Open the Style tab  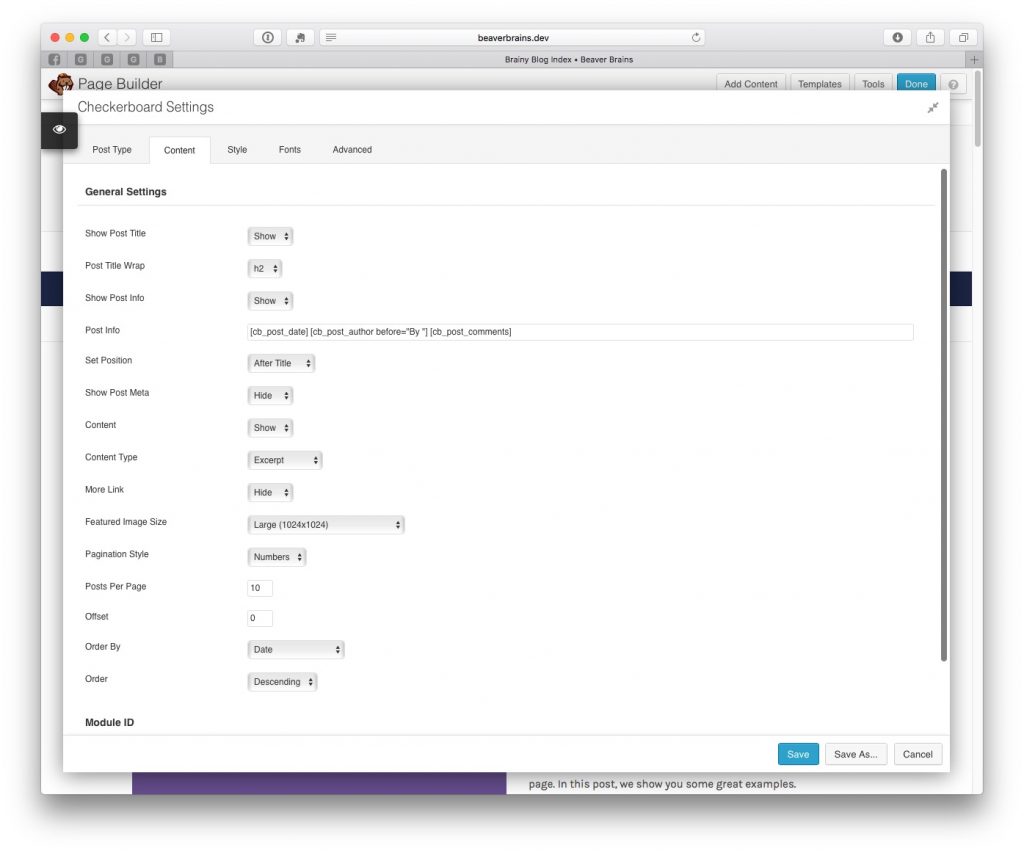coord(237,150)
